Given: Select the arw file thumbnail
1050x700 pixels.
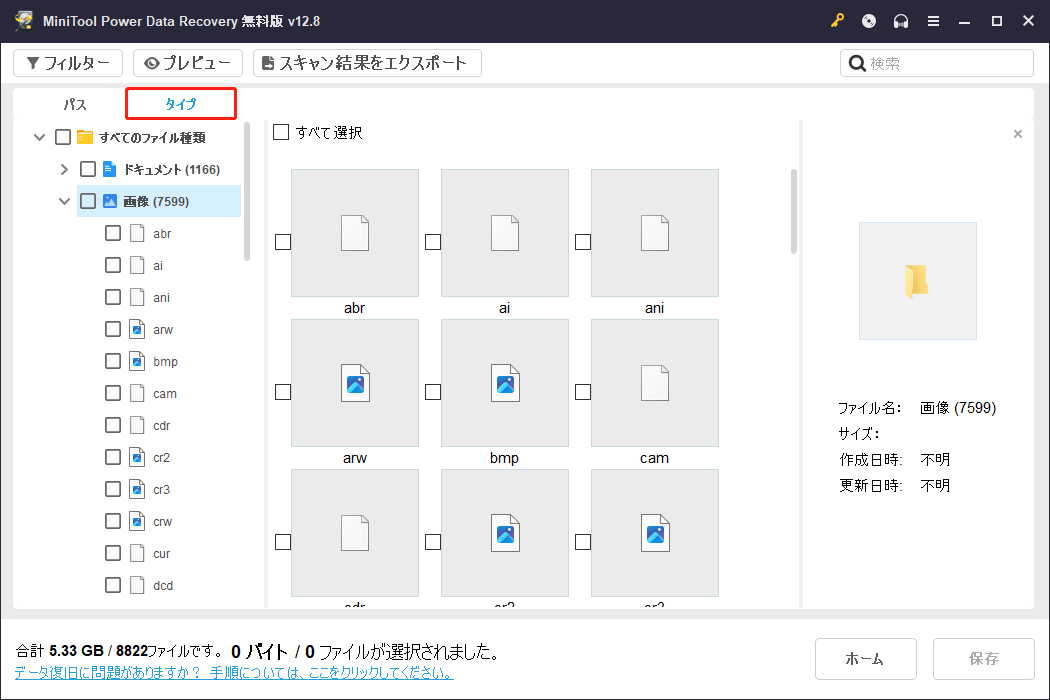Looking at the screenshot, I should pos(354,382).
